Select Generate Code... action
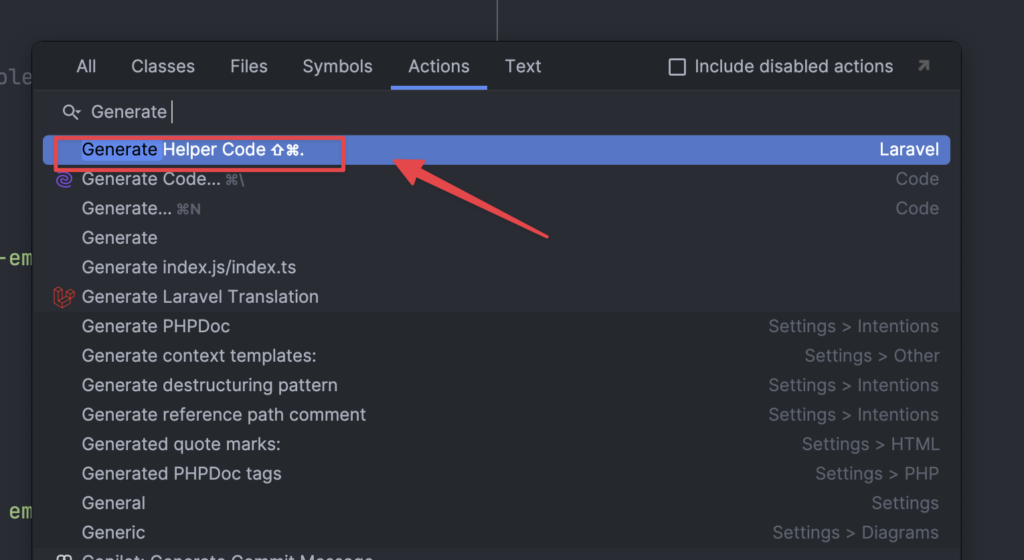 point(151,179)
